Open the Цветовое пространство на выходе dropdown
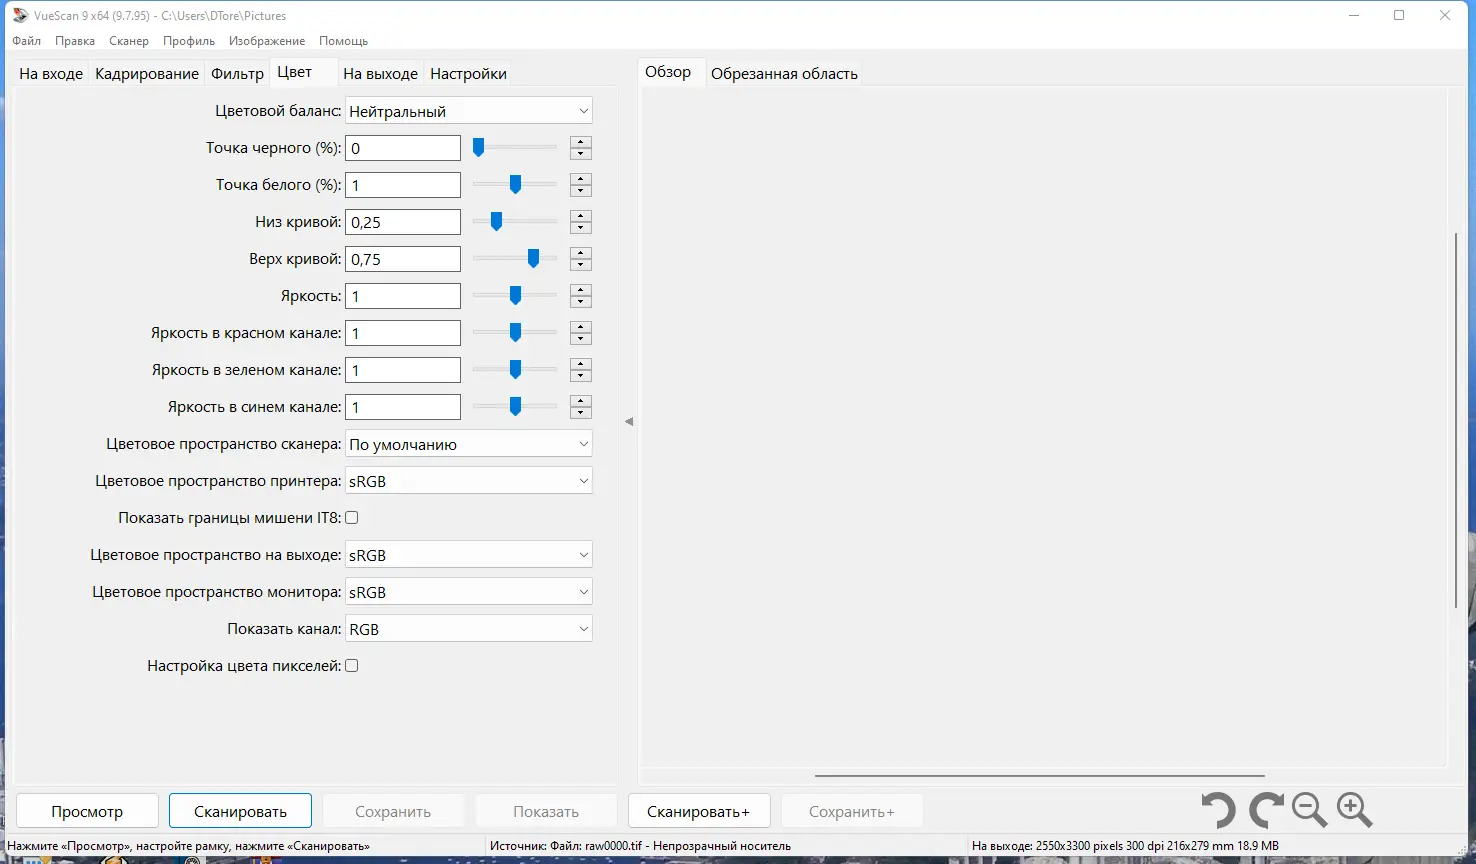1476x864 pixels. click(x=469, y=555)
